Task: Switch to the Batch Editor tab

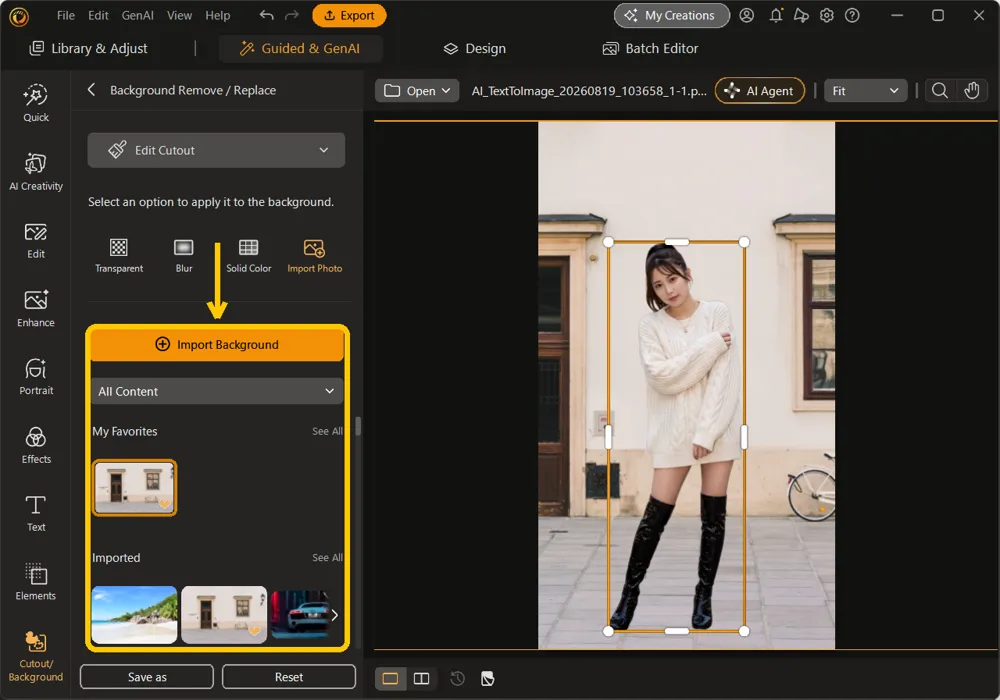Action: (x=651, y=48)
